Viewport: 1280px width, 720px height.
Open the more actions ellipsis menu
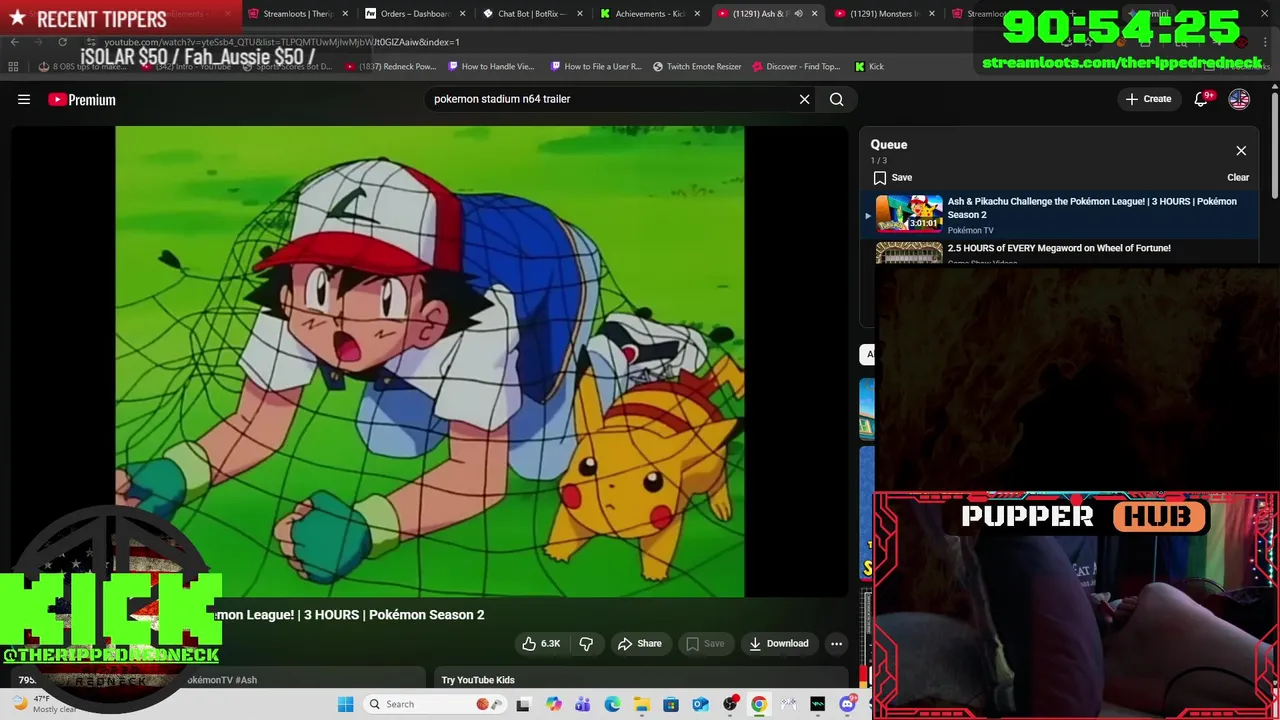(836, 643)
